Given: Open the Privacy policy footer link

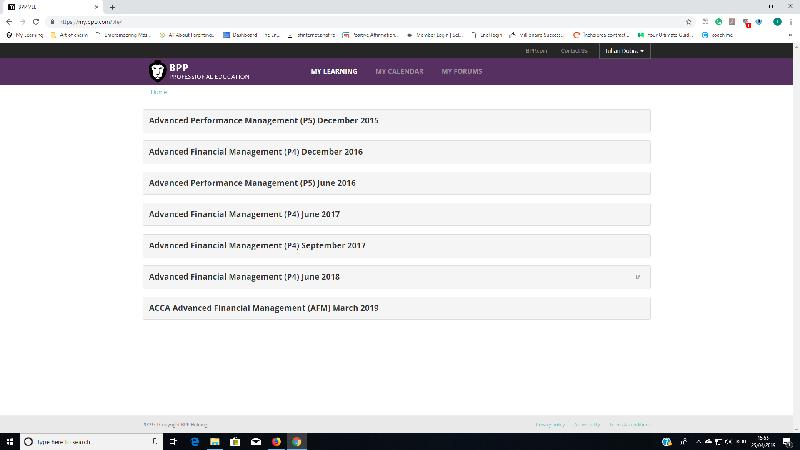Looking at the screenshot, I should 550,424.
